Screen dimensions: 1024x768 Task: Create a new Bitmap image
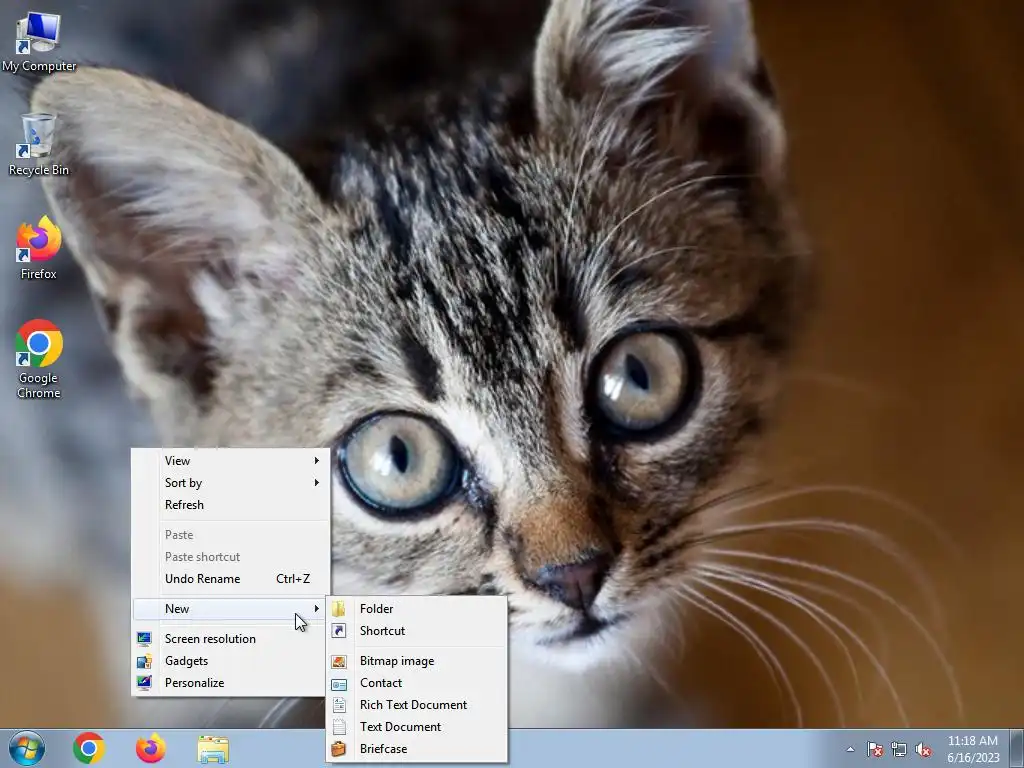[417, 661]
